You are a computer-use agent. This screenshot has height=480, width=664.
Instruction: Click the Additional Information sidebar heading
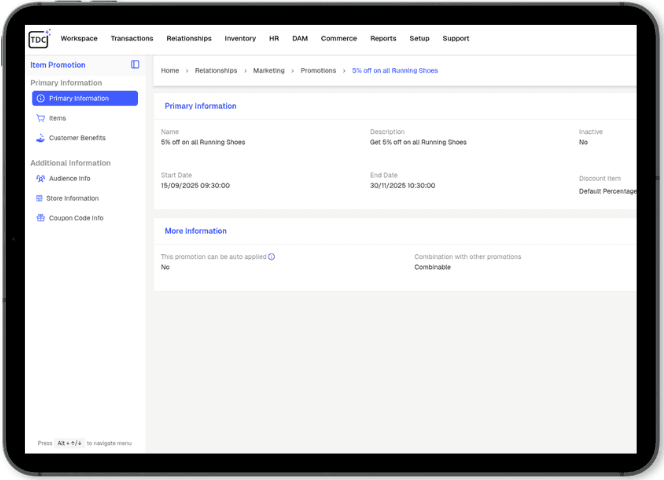[70, 163]
